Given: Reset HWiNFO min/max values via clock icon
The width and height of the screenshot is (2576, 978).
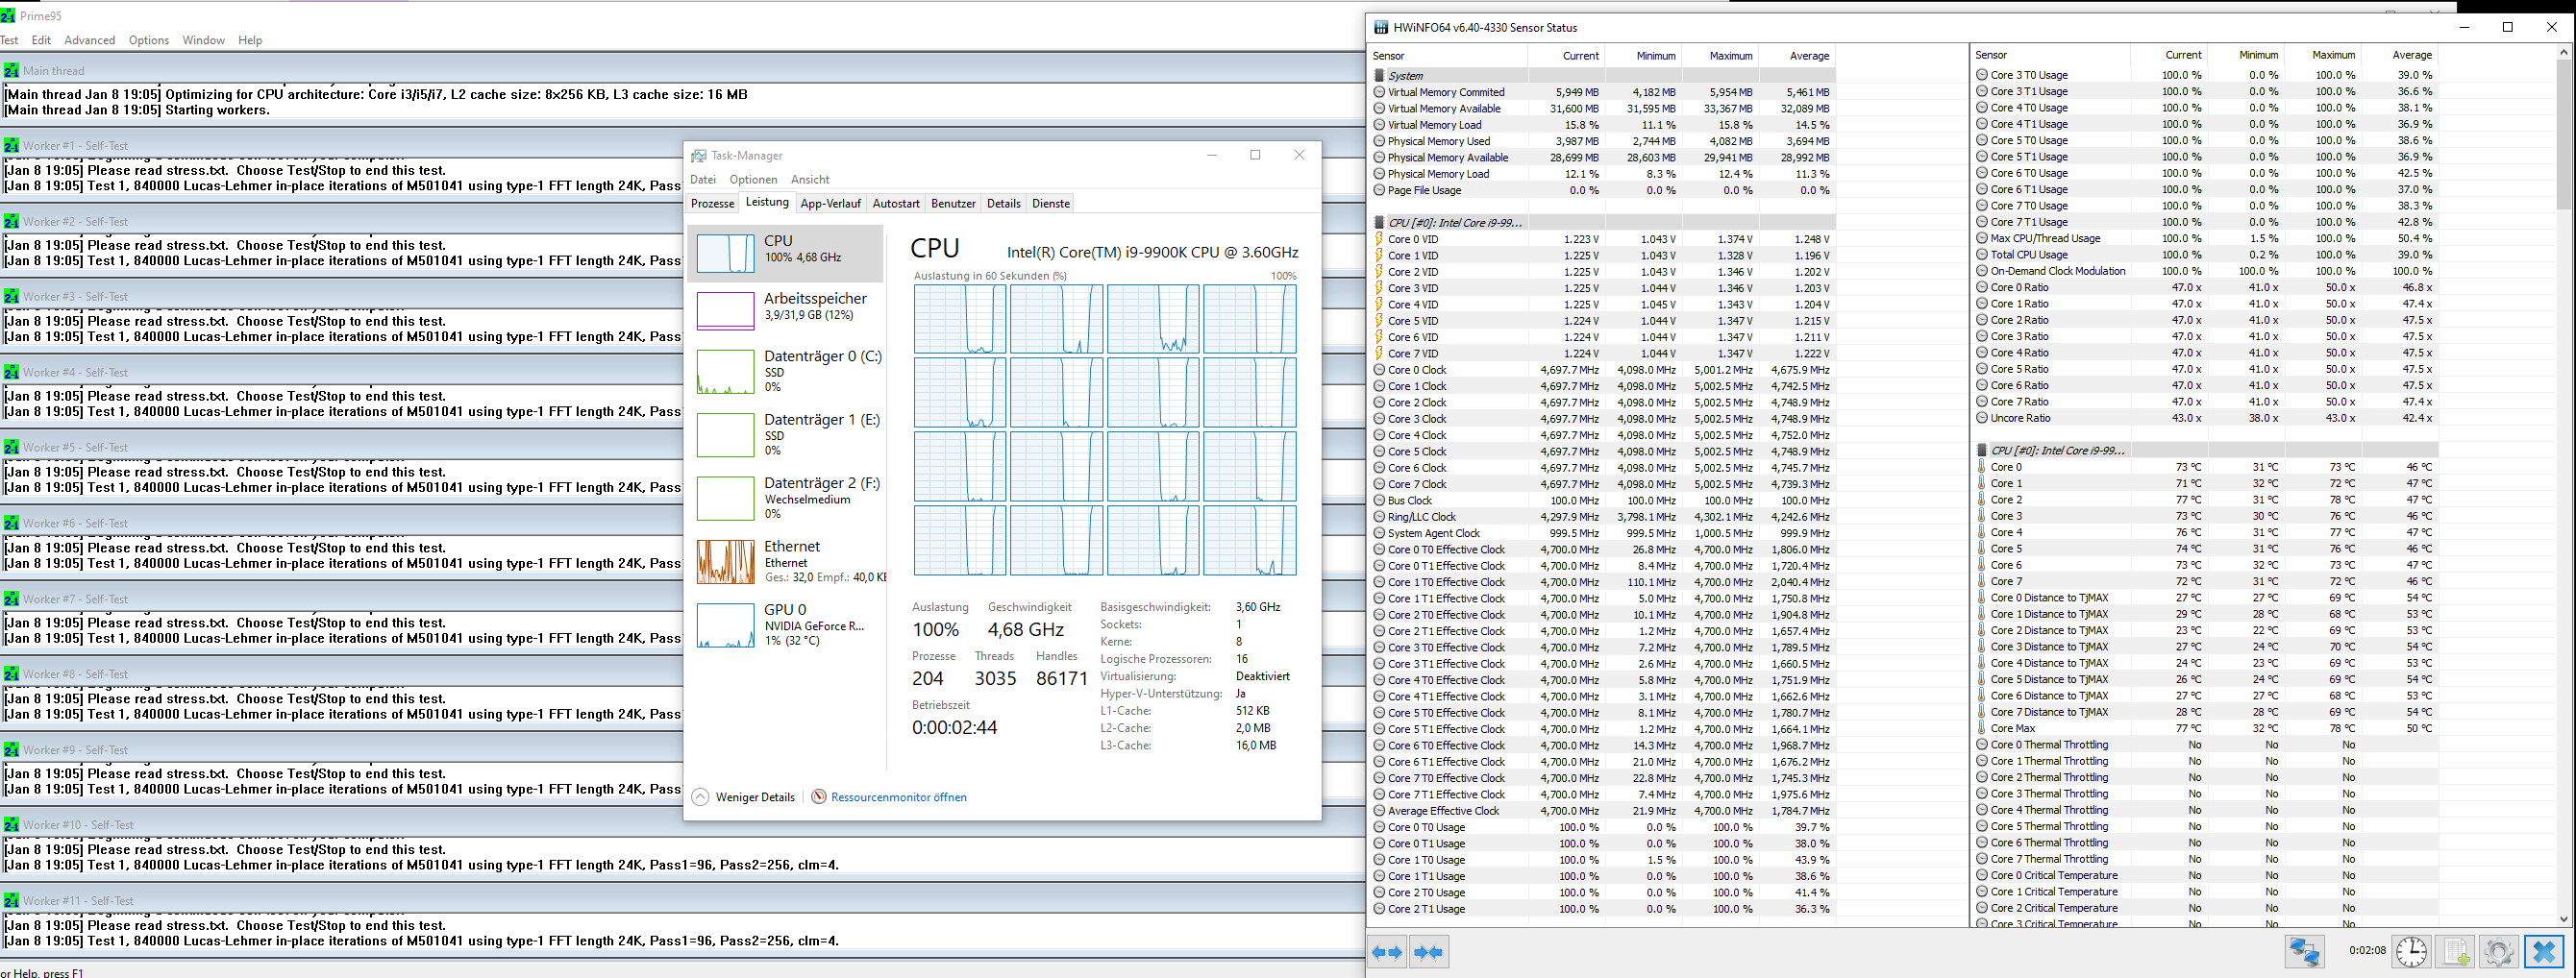Looking at the screenshot, I should click(2411, 951).
